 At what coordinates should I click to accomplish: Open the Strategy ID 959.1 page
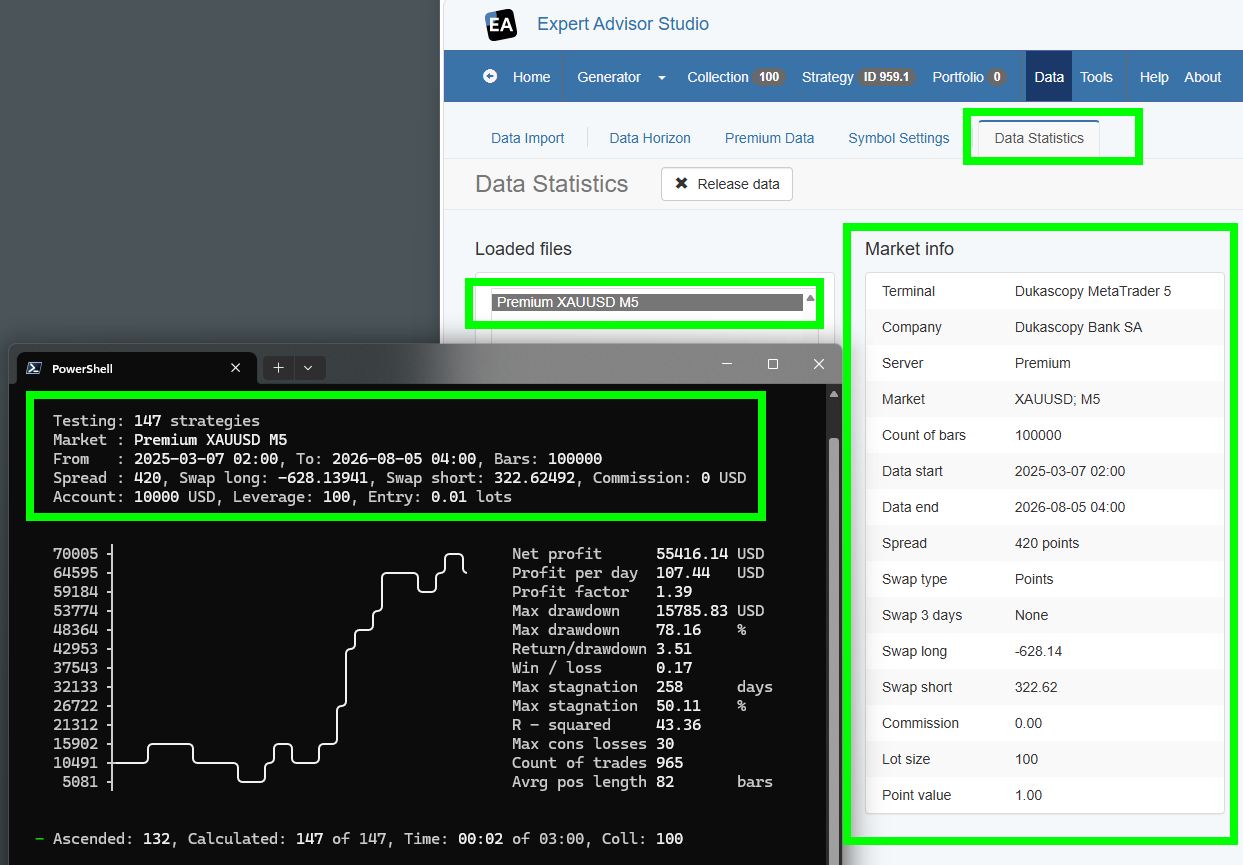click(858, 77)
